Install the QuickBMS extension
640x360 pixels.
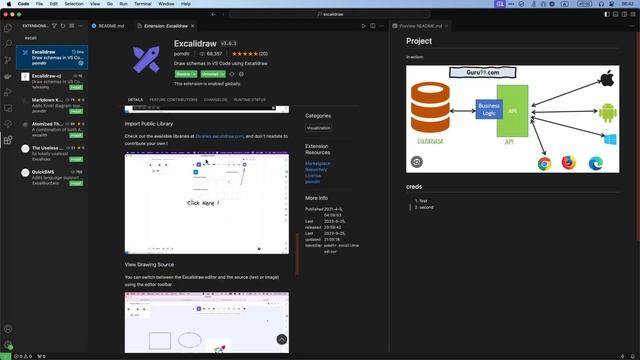(x=76, y=183)
